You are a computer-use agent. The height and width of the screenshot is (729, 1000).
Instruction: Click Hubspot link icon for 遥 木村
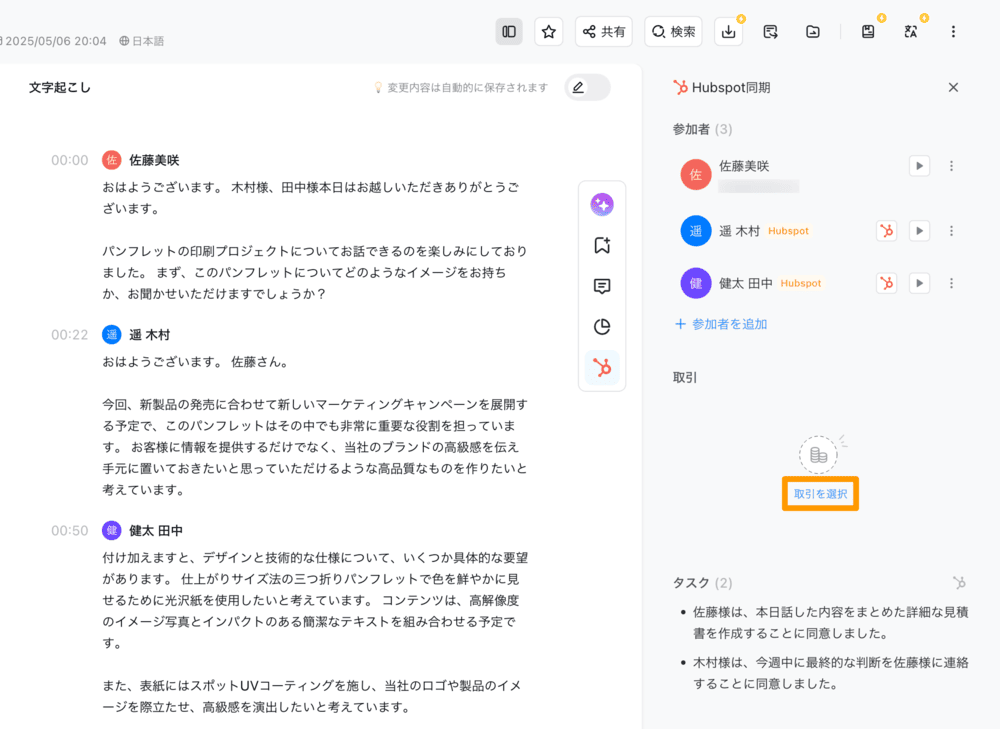coord(886,231)
